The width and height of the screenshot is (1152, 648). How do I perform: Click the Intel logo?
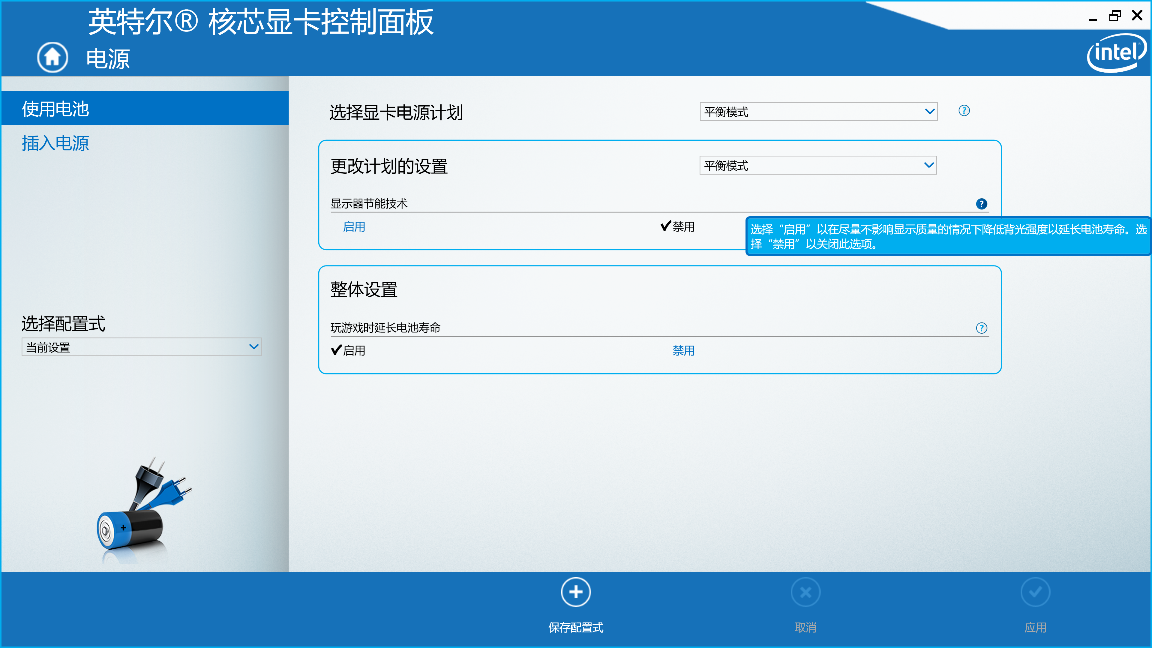(1116, 54)
